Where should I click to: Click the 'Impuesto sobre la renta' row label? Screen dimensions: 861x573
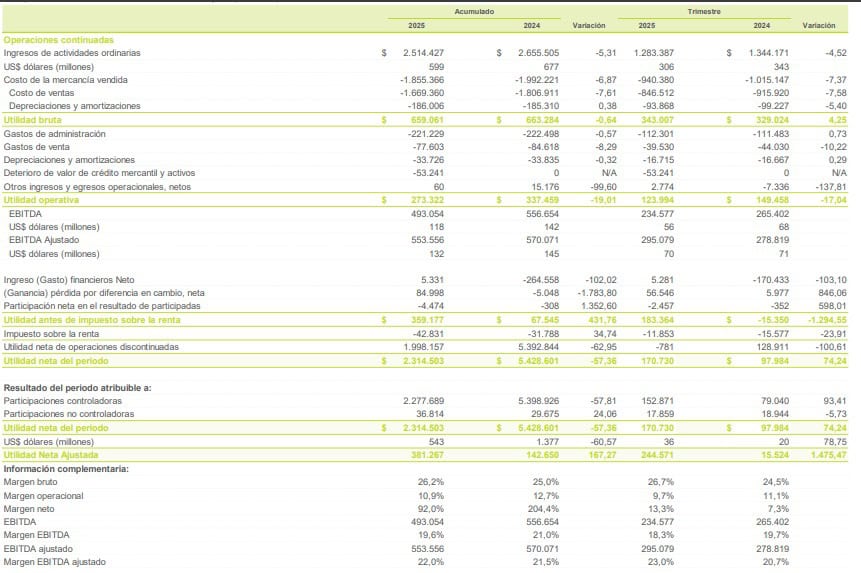(x=51, y=334)
